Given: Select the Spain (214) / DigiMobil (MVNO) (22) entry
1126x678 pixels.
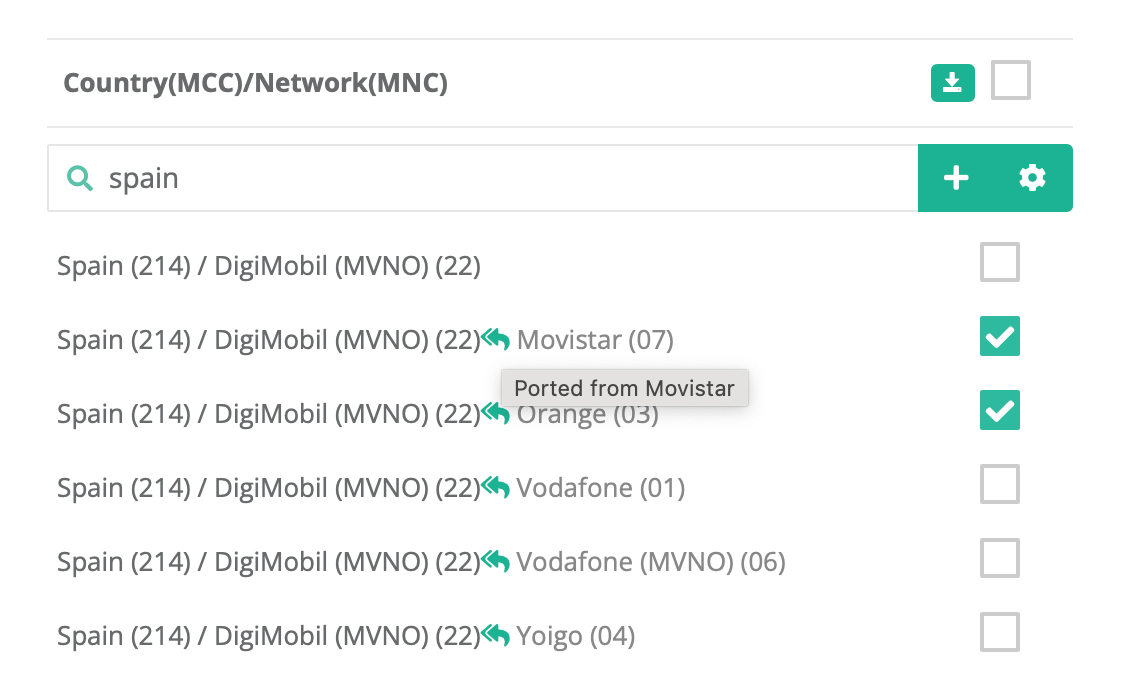Looking at the screenshot, I should 269,266.
